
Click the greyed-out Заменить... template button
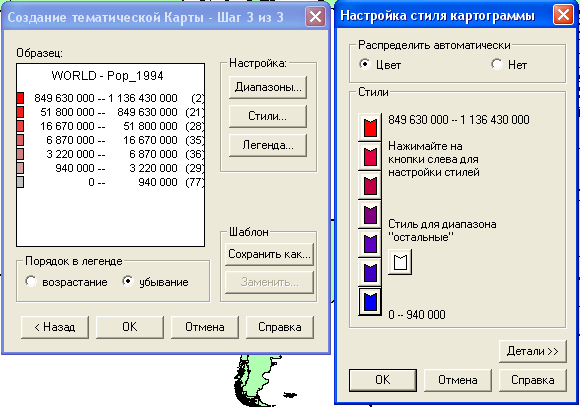point(269,282)
